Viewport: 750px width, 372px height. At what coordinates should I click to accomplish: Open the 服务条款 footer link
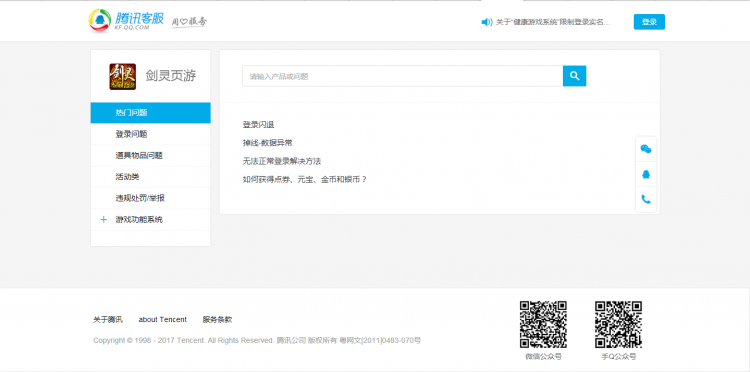click(x=217, y=319)
